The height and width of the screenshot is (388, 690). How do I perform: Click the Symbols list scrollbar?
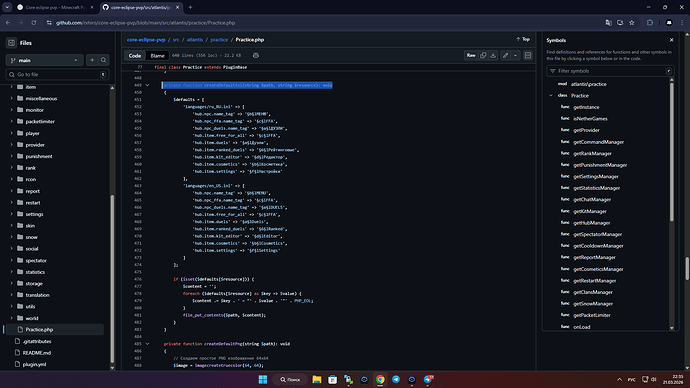coord(672,152)
